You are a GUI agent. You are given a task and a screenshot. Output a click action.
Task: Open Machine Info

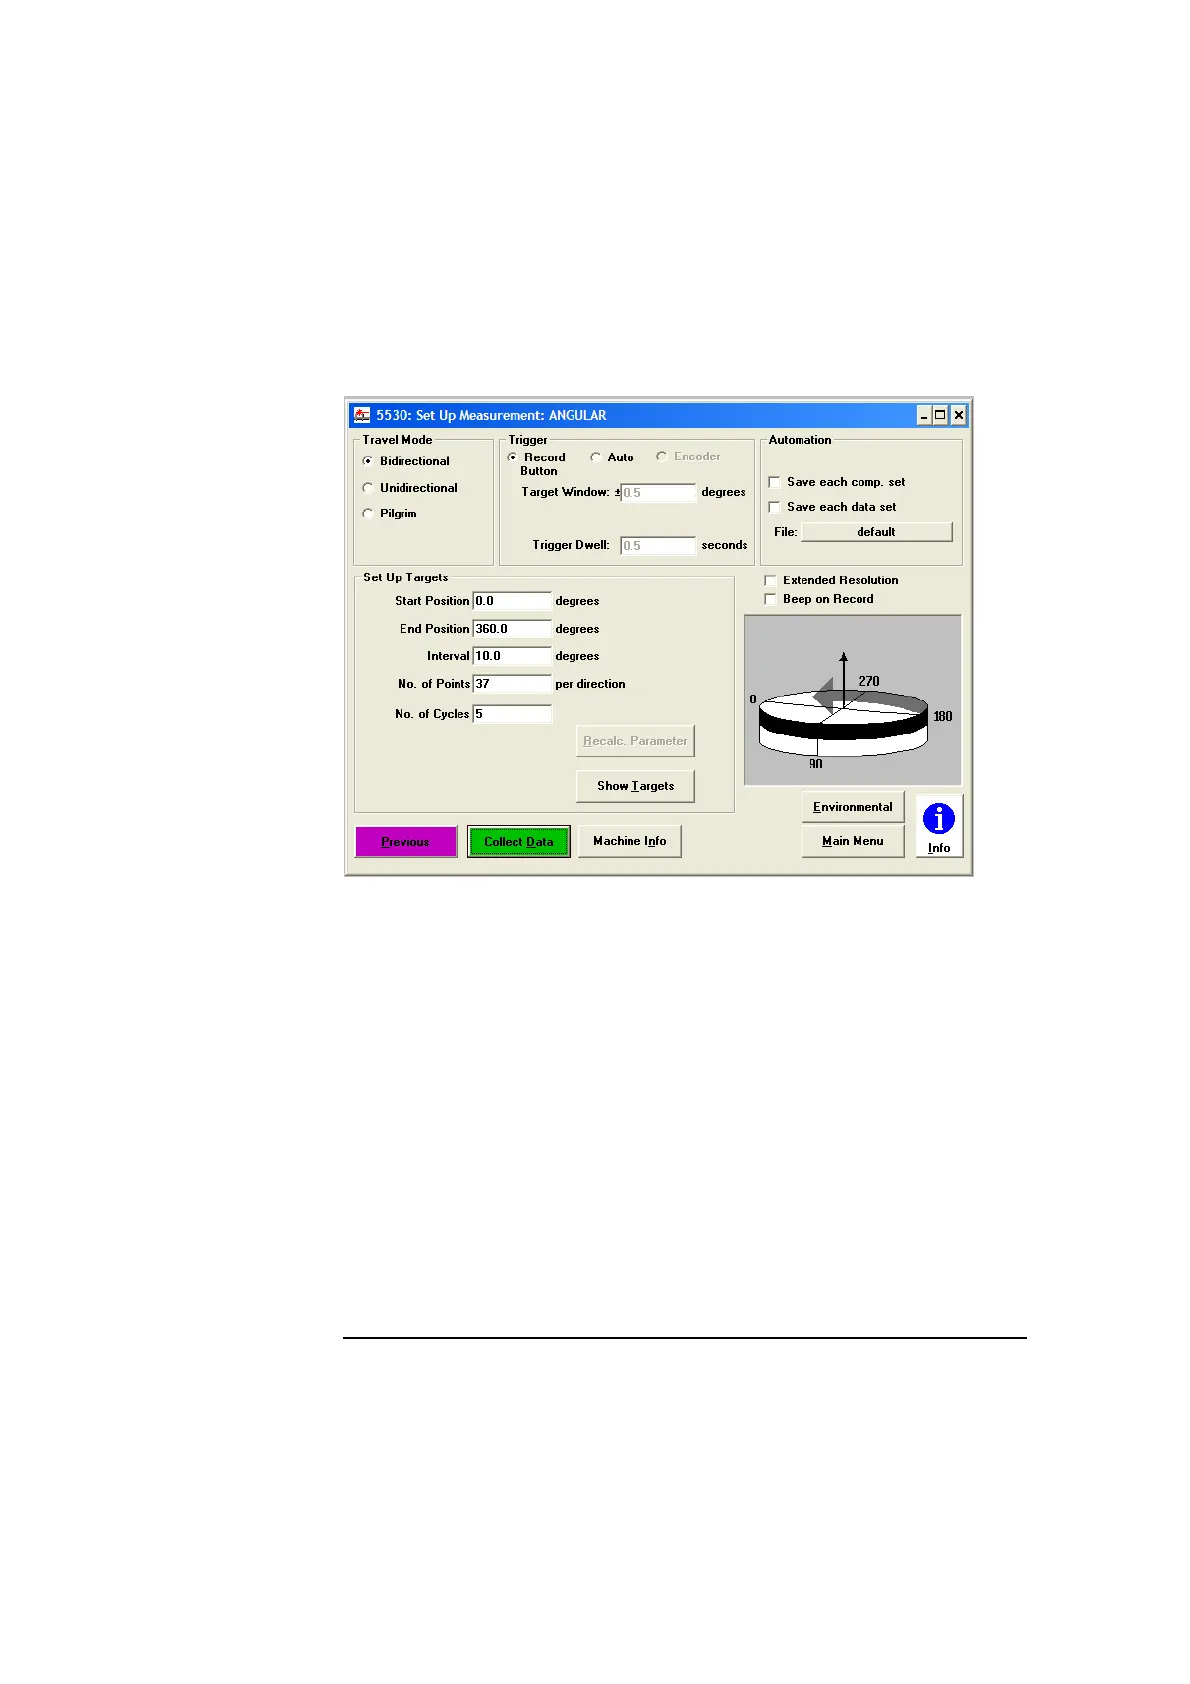pos(630,841)
